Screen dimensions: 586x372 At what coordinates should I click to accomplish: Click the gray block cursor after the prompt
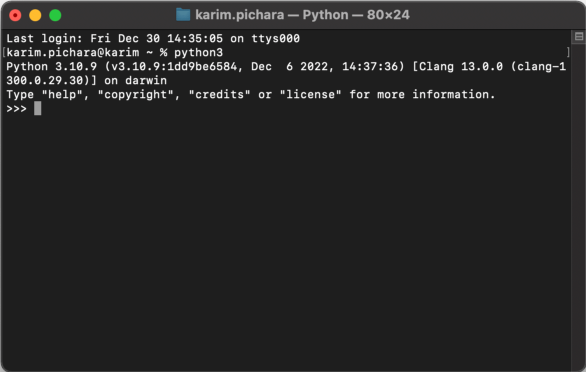click(x=37, y=109)
